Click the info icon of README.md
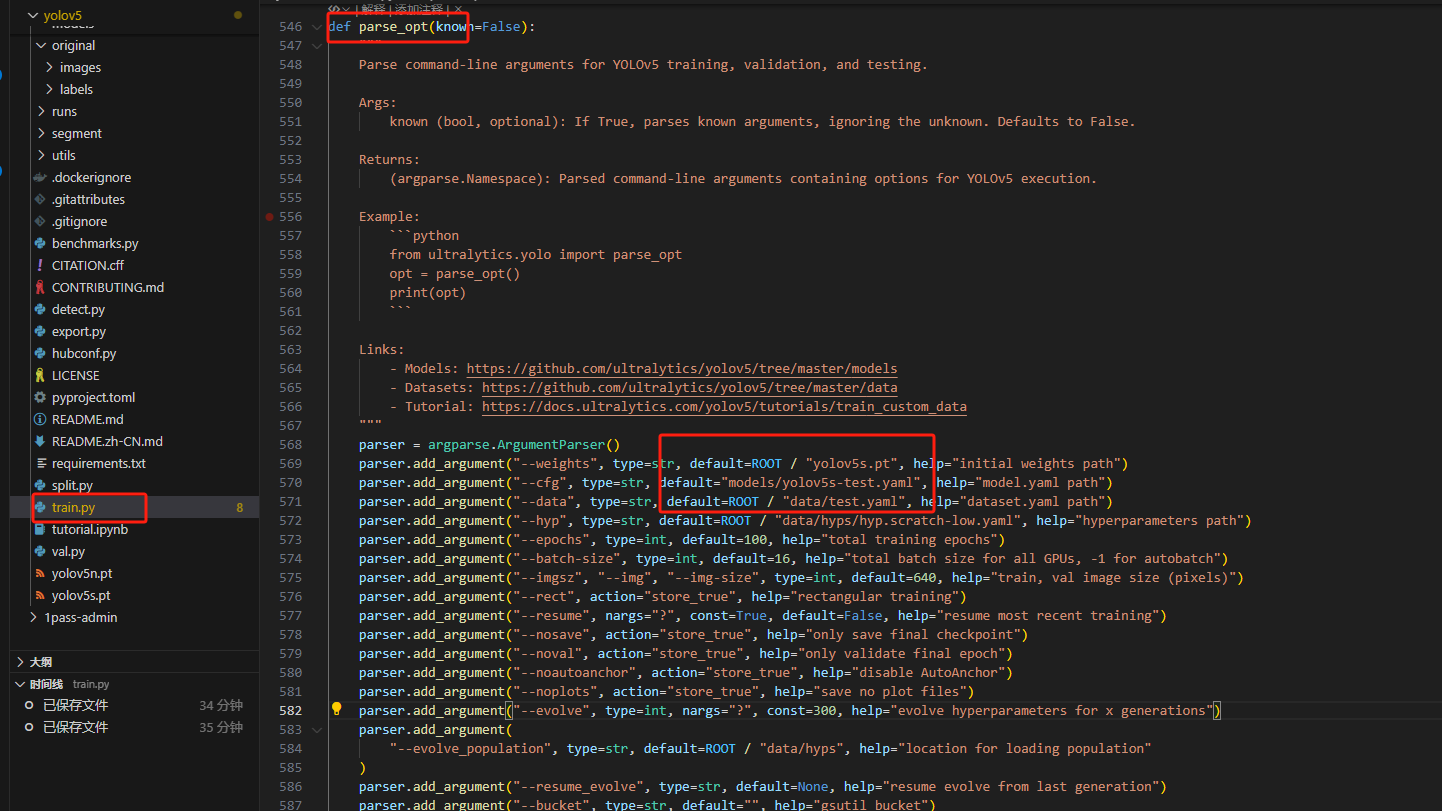The height and width of the screenshot is (811, 1442). tap(40, 419)
